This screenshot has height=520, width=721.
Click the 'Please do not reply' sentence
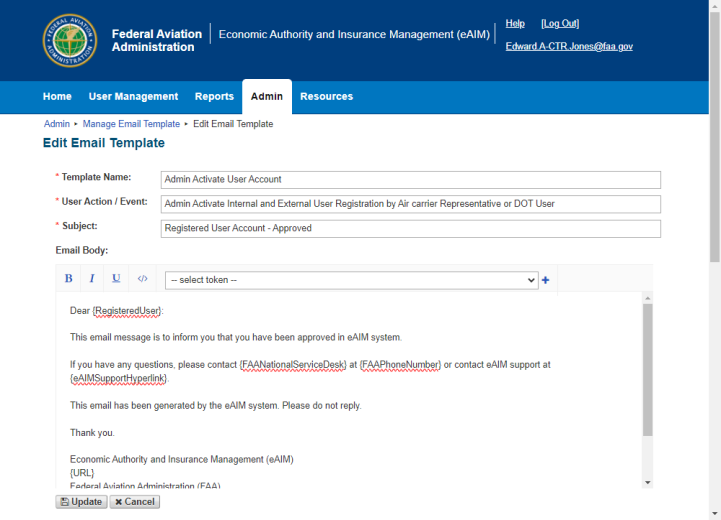[322, 406]
